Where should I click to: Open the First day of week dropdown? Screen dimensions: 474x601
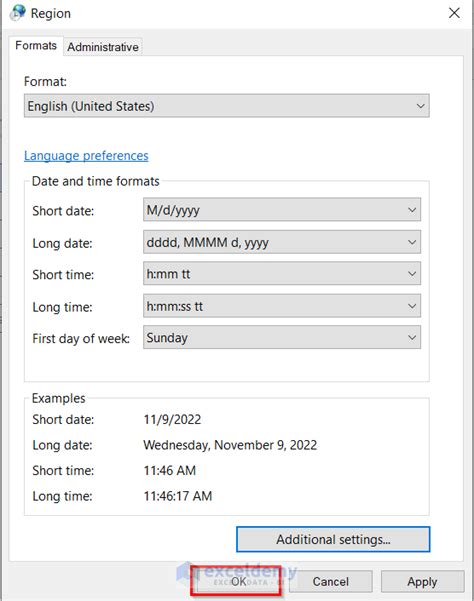point(282,337)
